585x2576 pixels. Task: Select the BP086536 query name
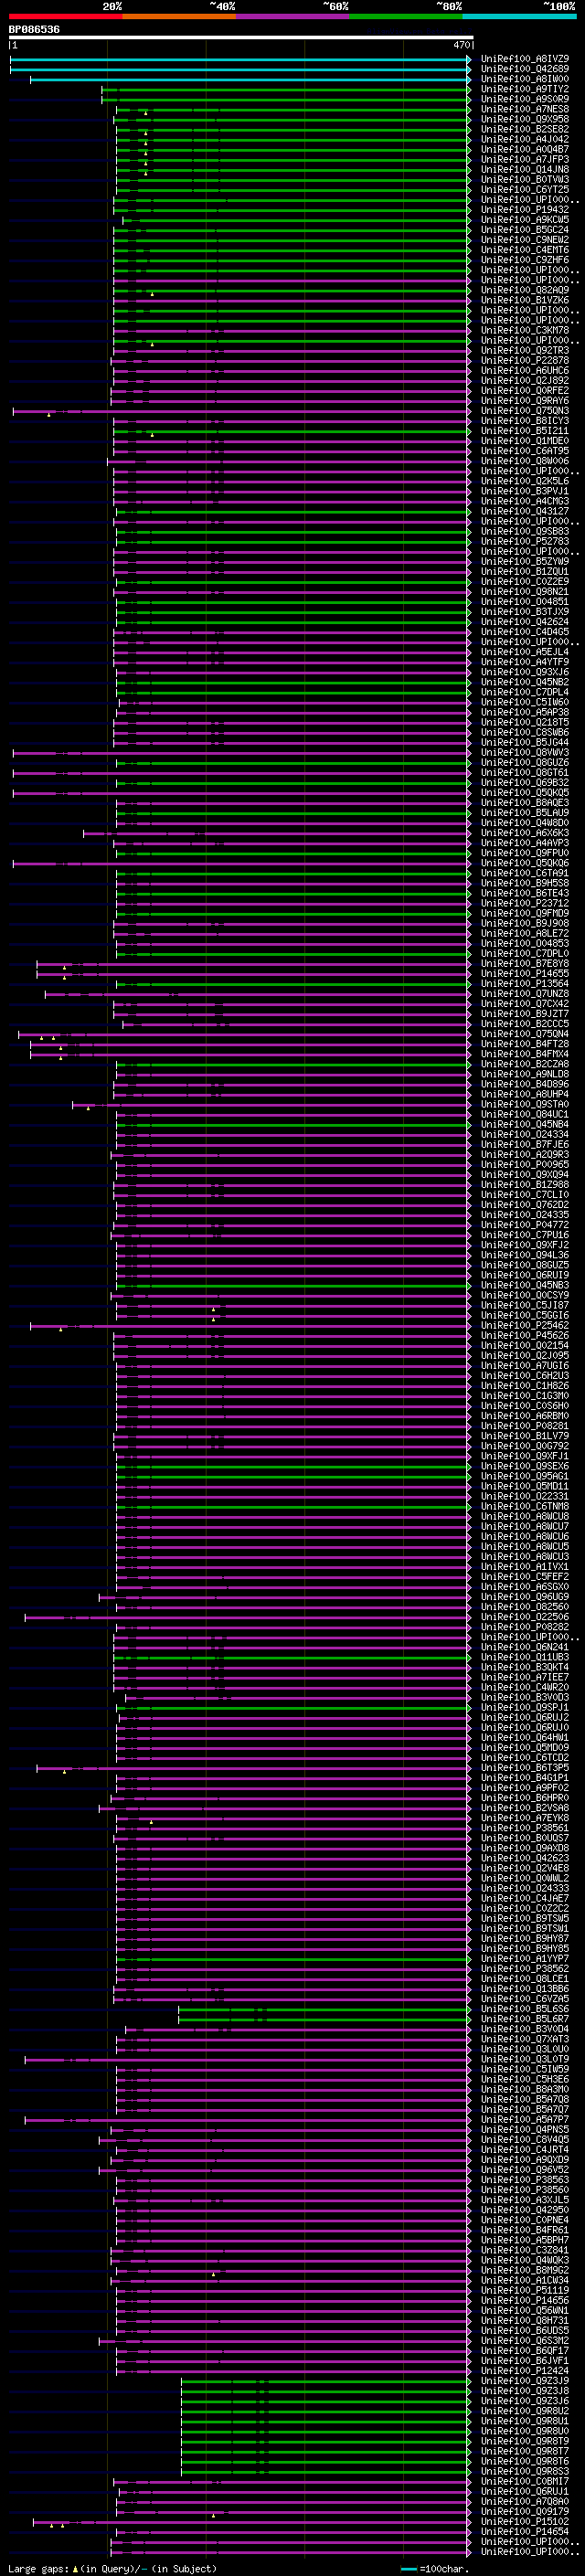pyautogui.click(x=34, y=30)
